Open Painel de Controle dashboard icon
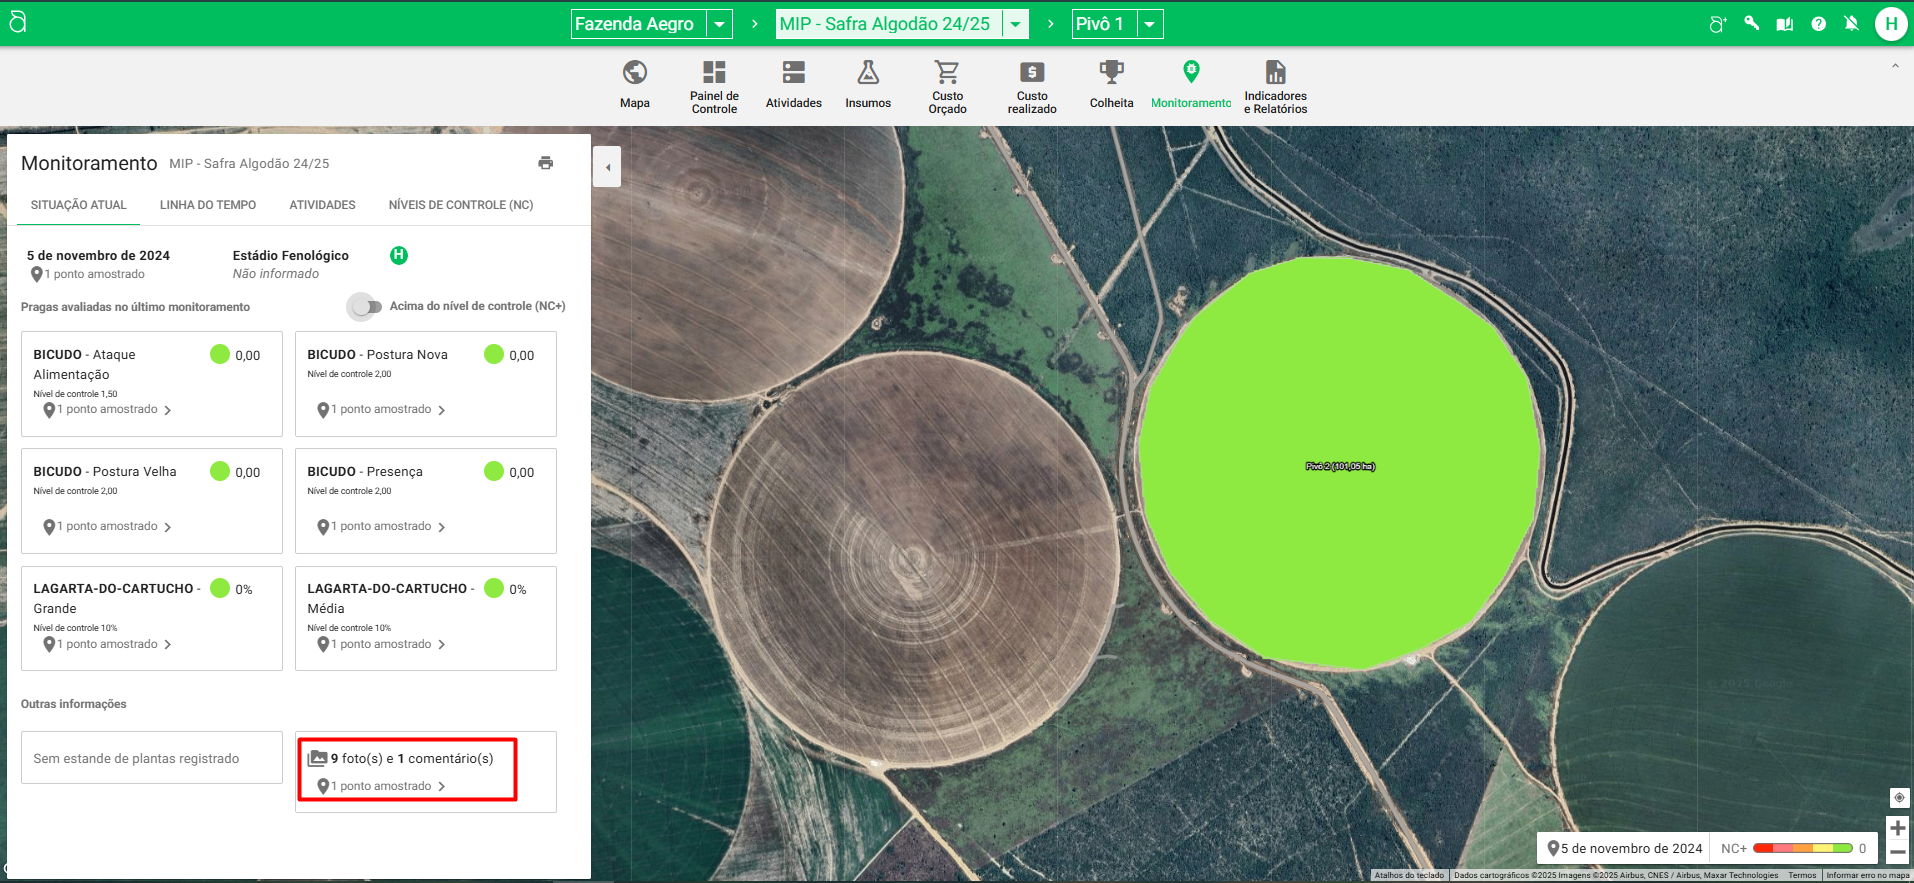 (x=714, y=73)
